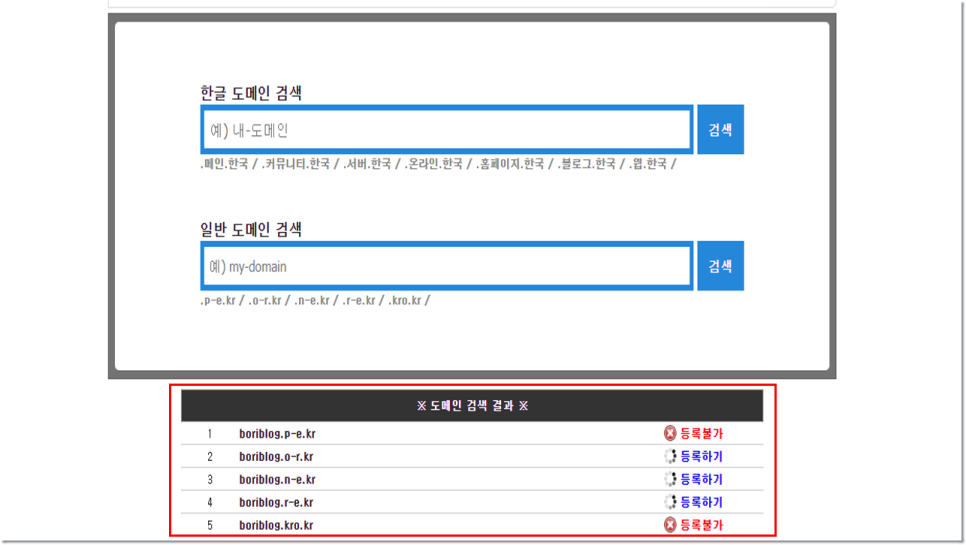Click 등록불가 label for boriblog.p-e.kr
This screenshot has height=545, width=966.
click(x=701, y=434)
